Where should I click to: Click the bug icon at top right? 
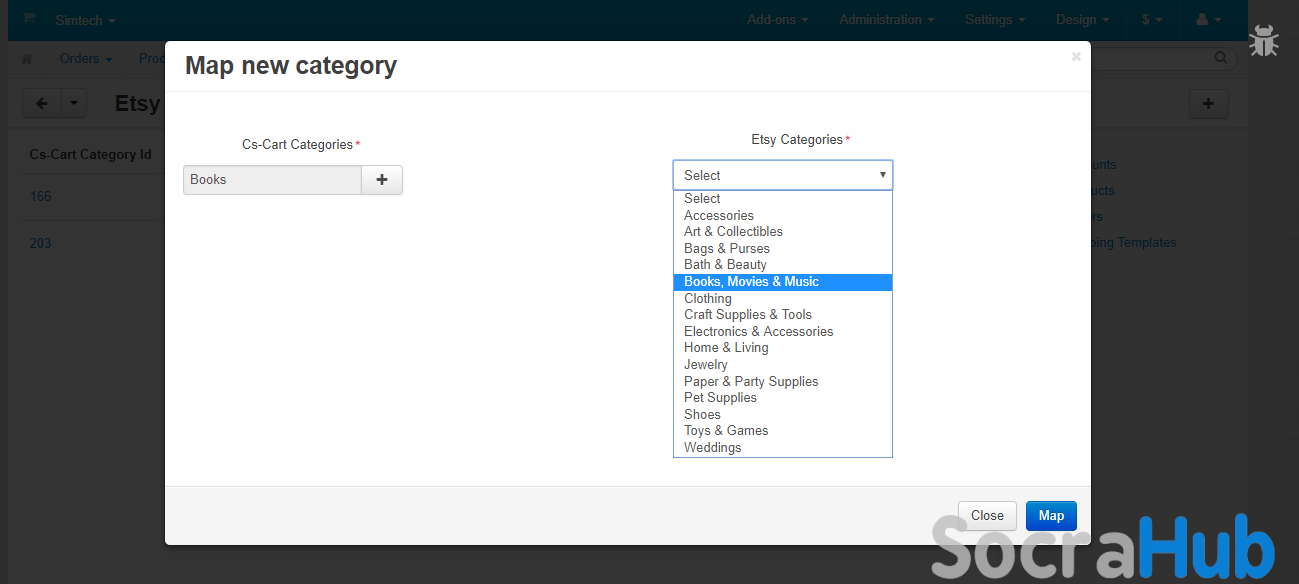pyautogui.click(x=1264, y=40)
